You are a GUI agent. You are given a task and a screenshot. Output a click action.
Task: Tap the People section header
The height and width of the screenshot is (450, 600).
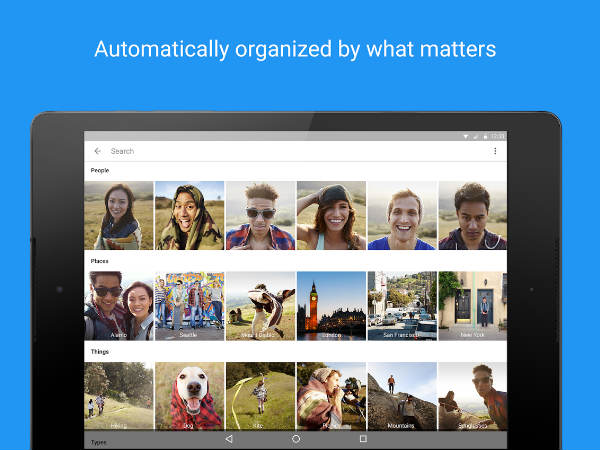coord(100,171)
